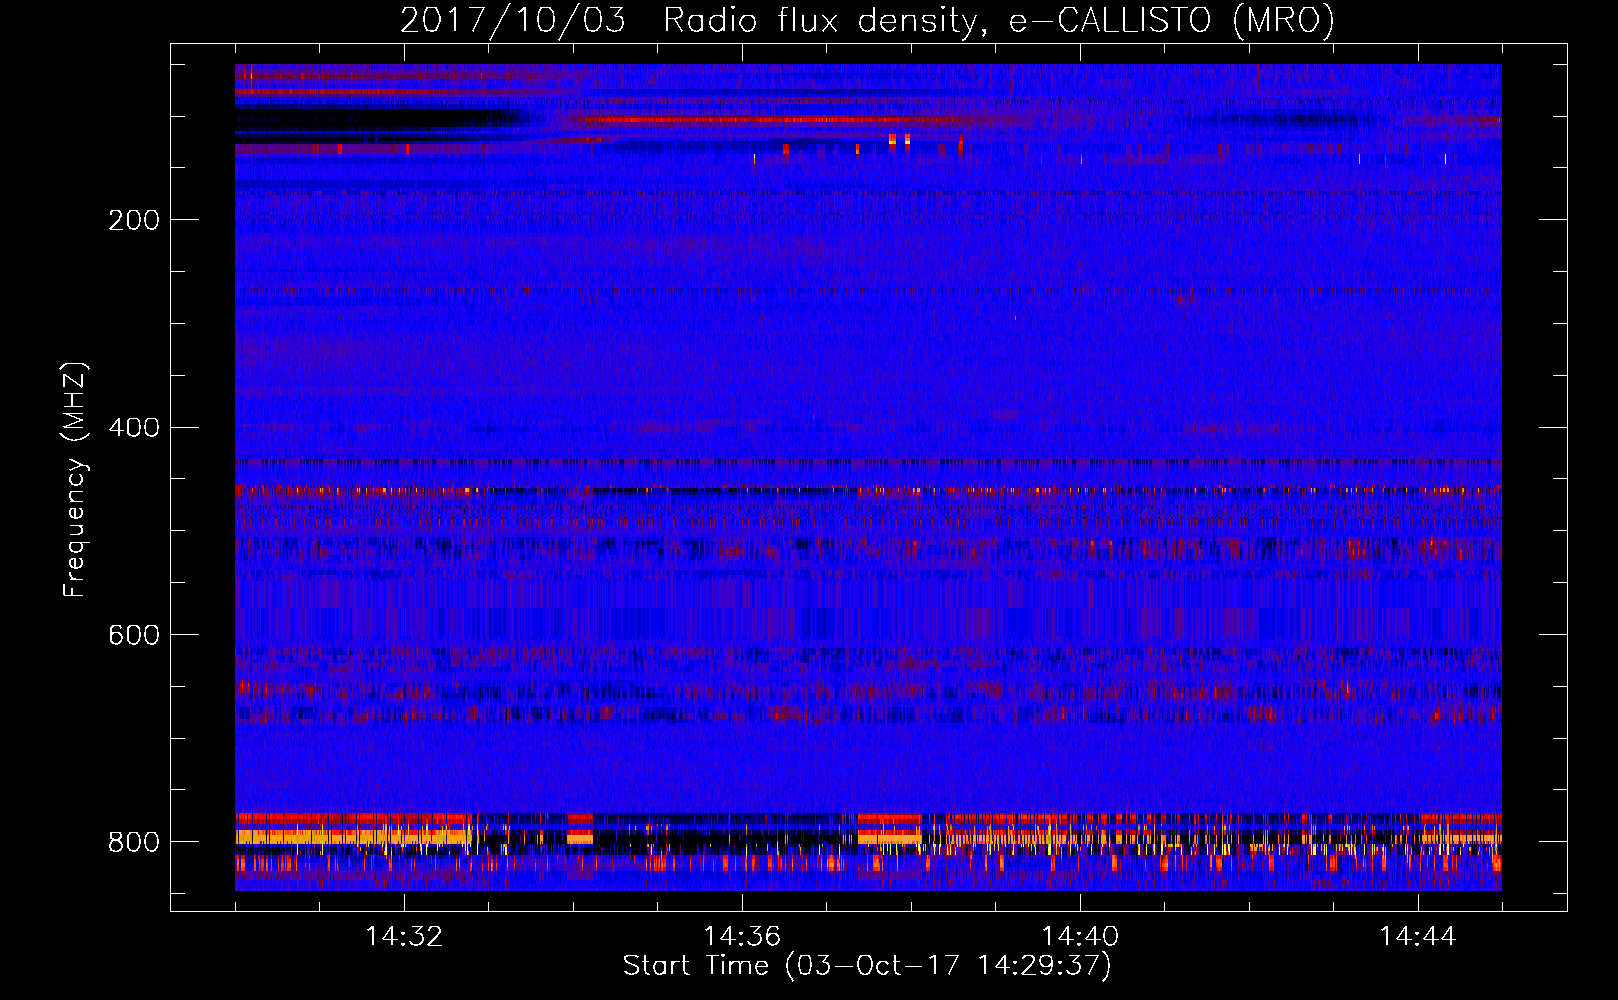
Task: Click the '600' frequency tick label
Action: click(x=134, y=636)
